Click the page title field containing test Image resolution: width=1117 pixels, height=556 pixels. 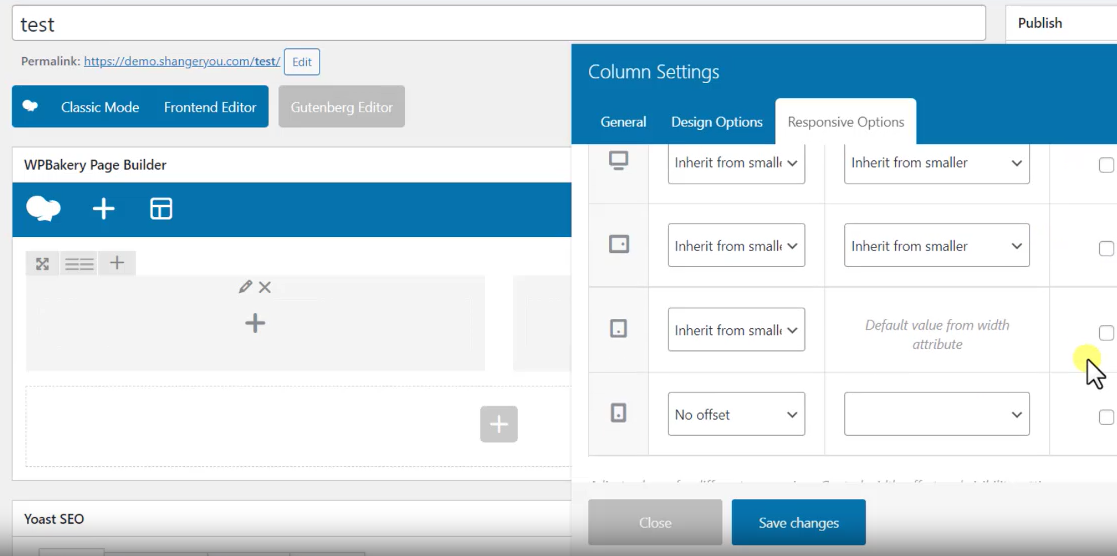[x=499, y=24]
